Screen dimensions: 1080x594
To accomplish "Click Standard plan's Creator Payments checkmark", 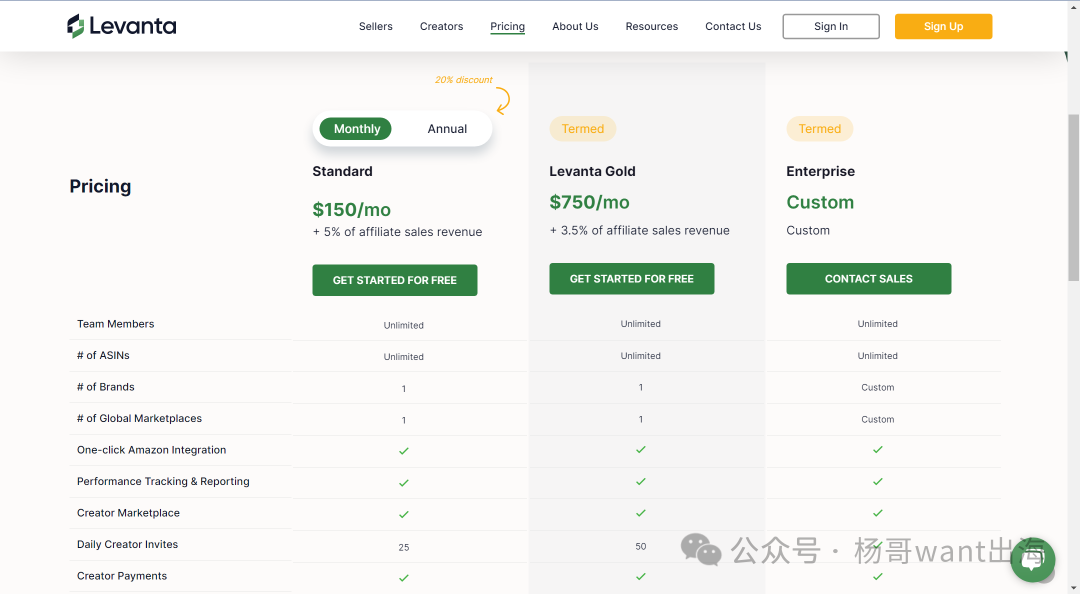I will coord(404,578).
